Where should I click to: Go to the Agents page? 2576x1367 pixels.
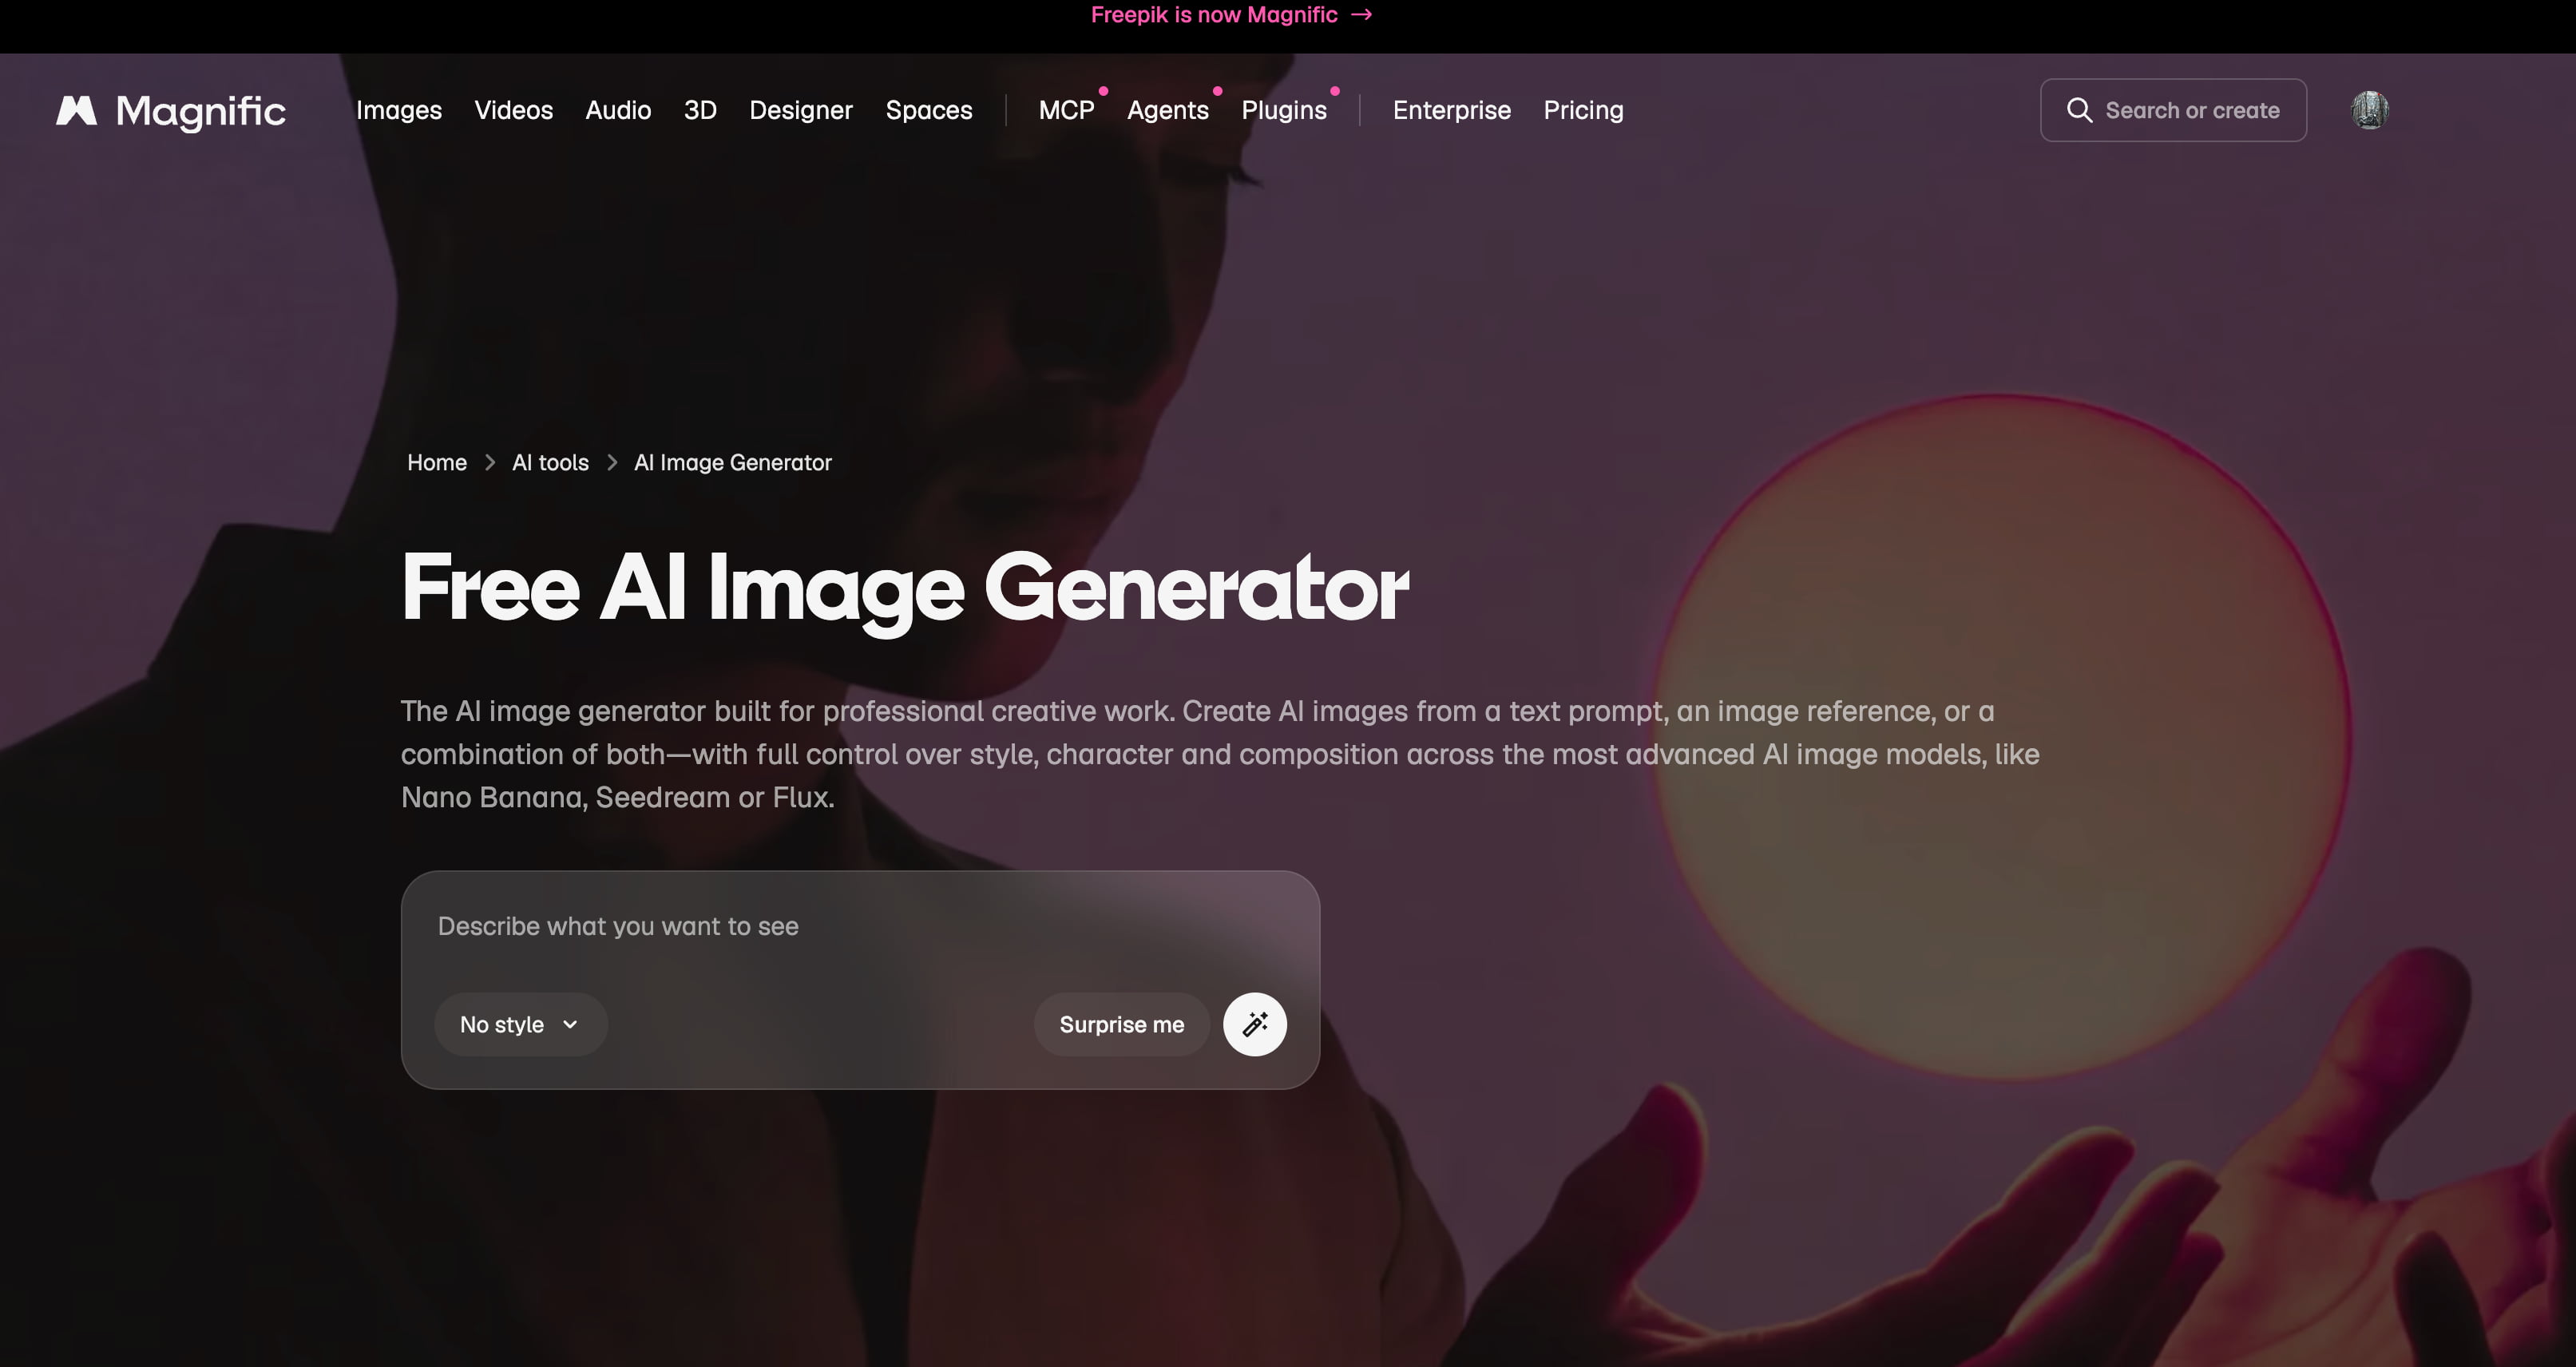coord(1168,110)
